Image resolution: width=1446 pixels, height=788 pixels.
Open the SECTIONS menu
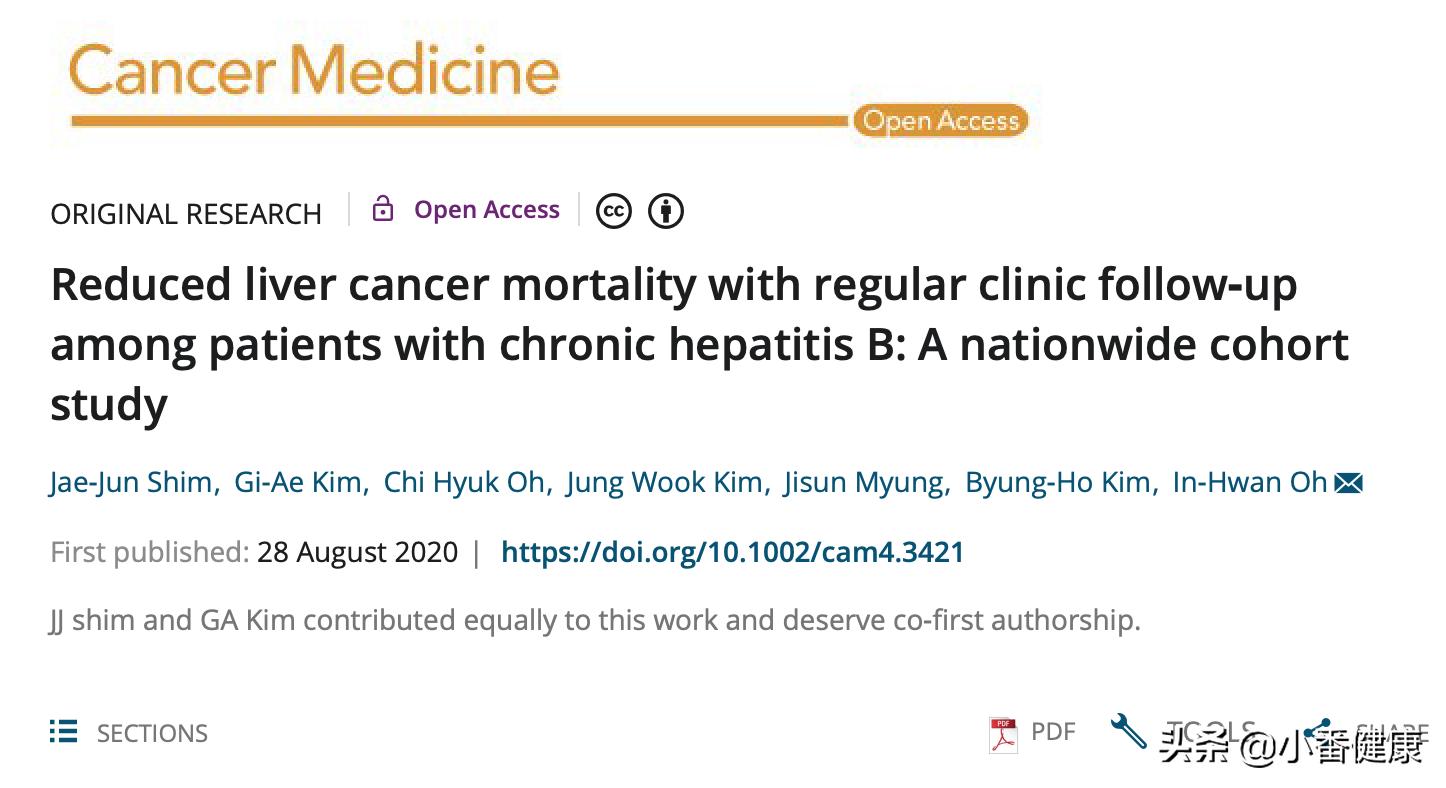(x=151, y=733)
